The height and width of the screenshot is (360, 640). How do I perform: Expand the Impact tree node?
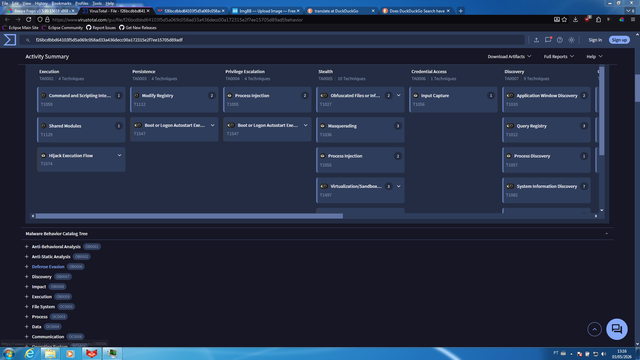tap(27, 287)
